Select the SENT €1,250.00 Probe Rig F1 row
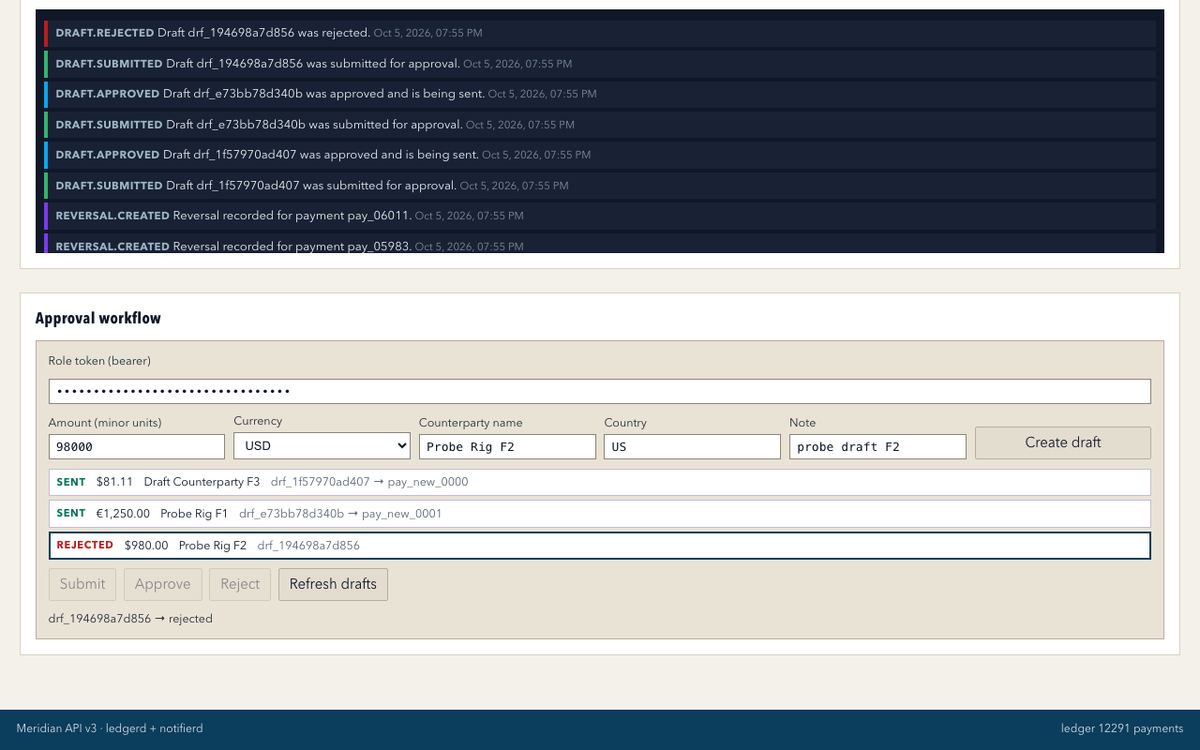 (600, 514)
